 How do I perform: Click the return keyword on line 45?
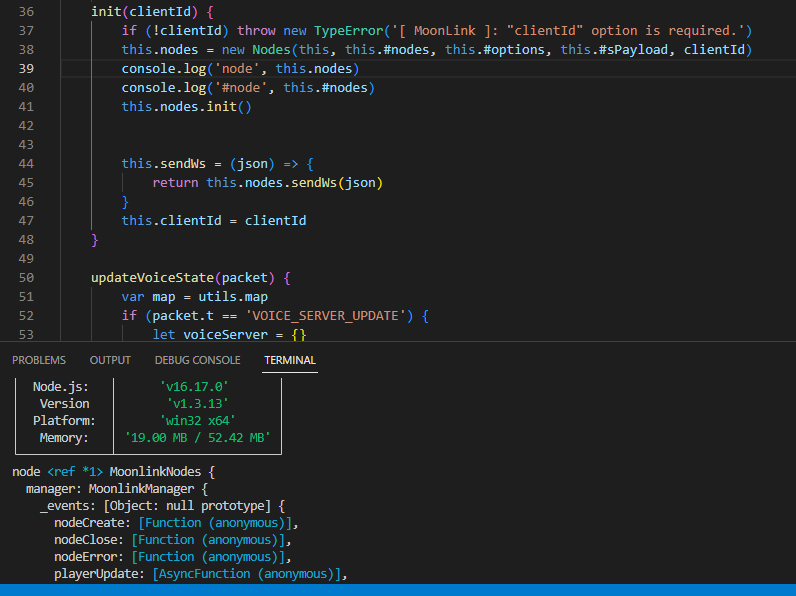175,183
